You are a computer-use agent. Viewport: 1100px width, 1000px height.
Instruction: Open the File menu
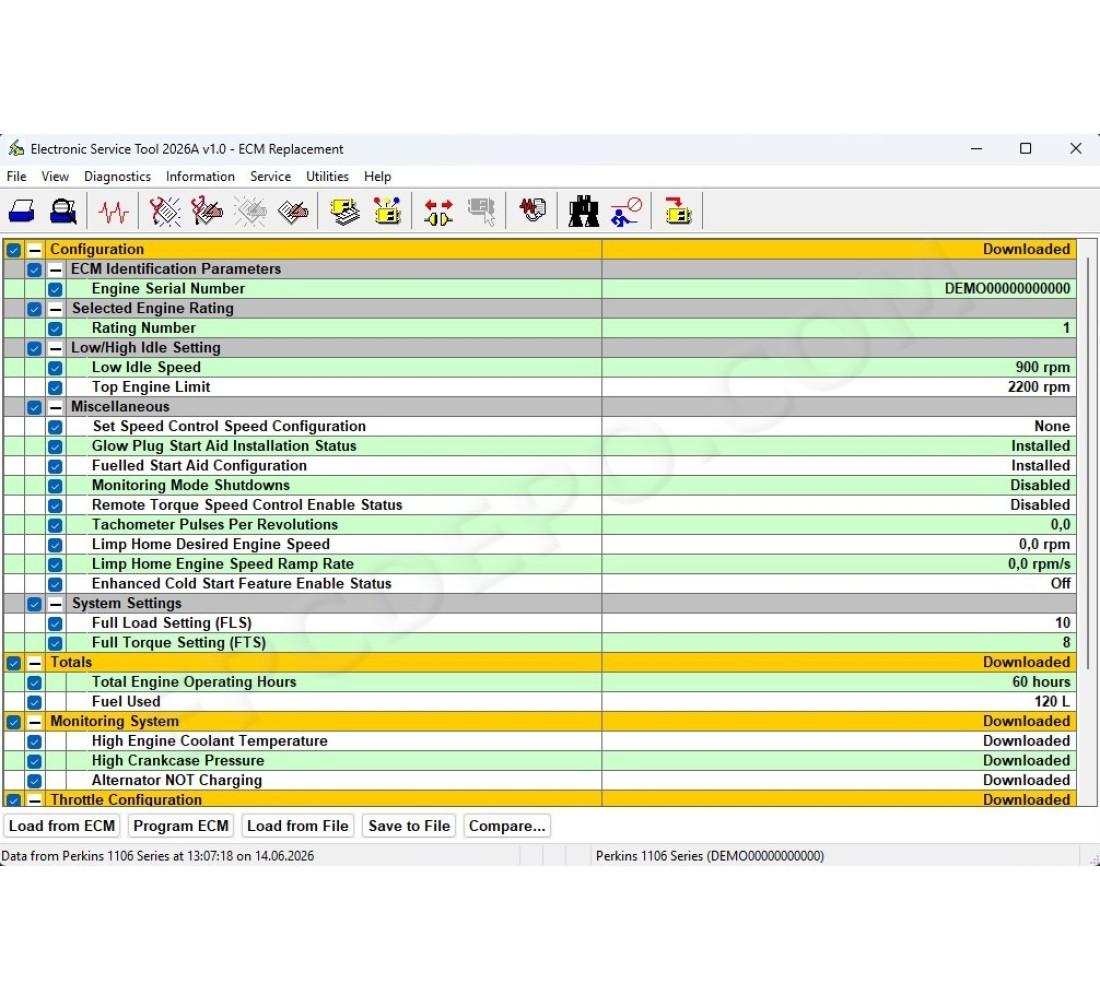16,176
